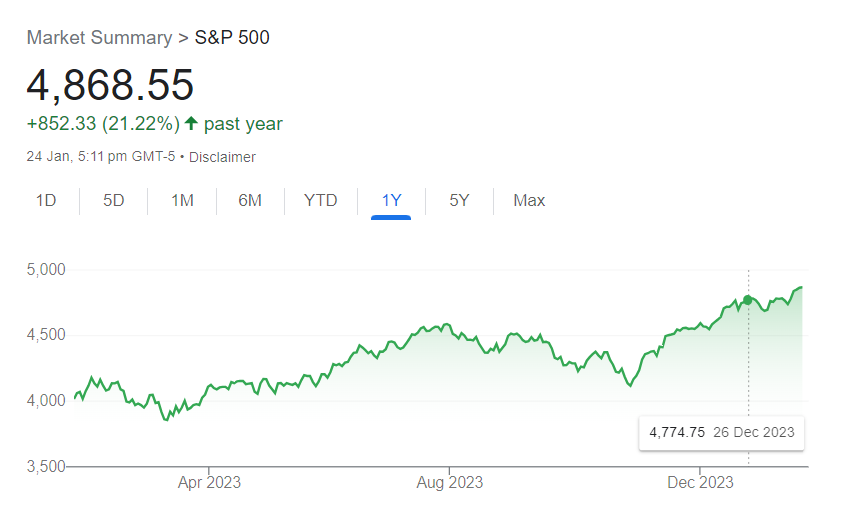
Task: Click the green data point marker on chart
Action: pyautogui.click(x=747, y=300)
